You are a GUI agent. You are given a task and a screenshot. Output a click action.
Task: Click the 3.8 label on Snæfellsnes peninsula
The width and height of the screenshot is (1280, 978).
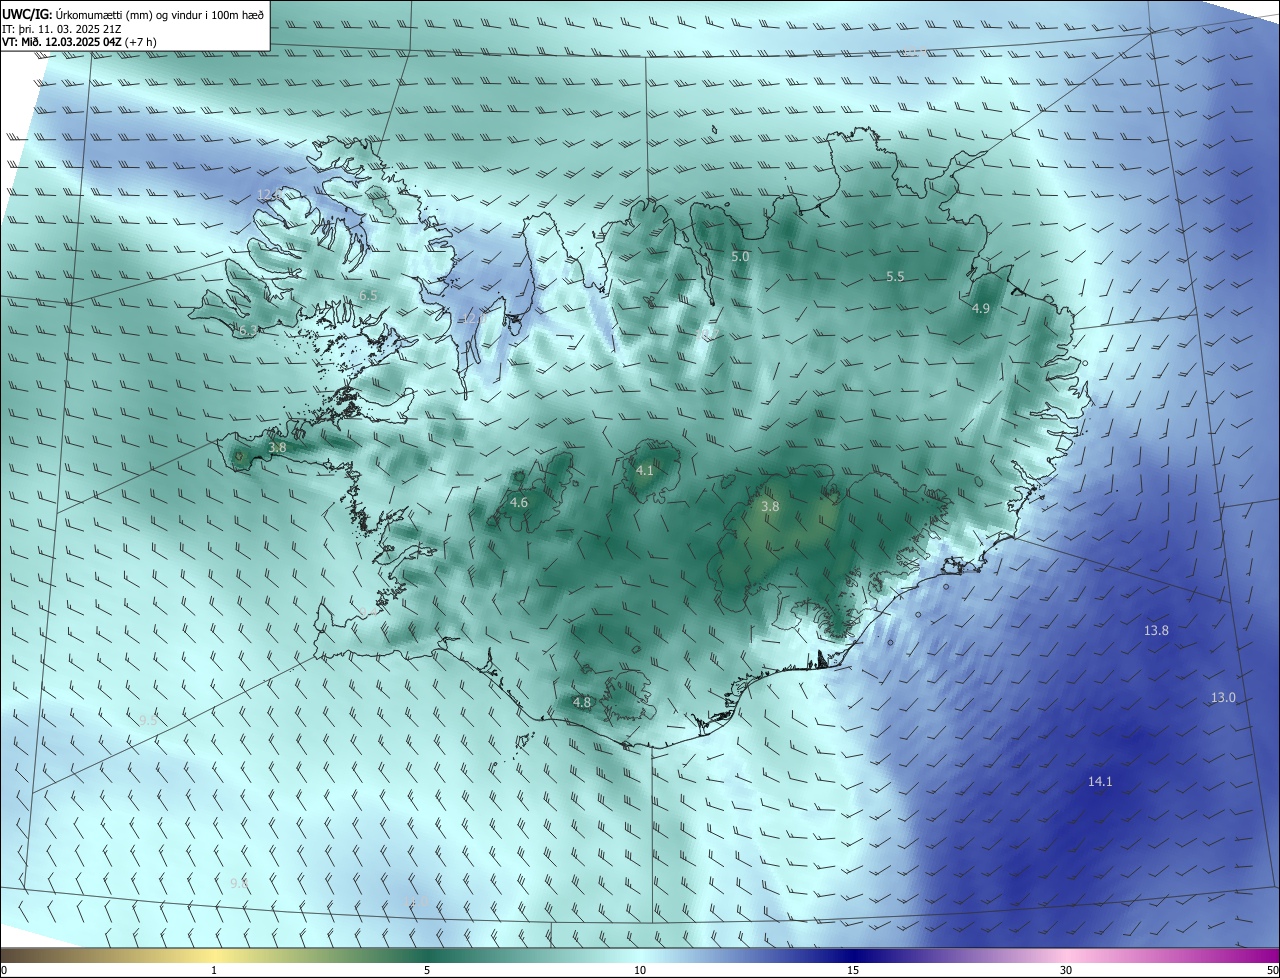277,448
